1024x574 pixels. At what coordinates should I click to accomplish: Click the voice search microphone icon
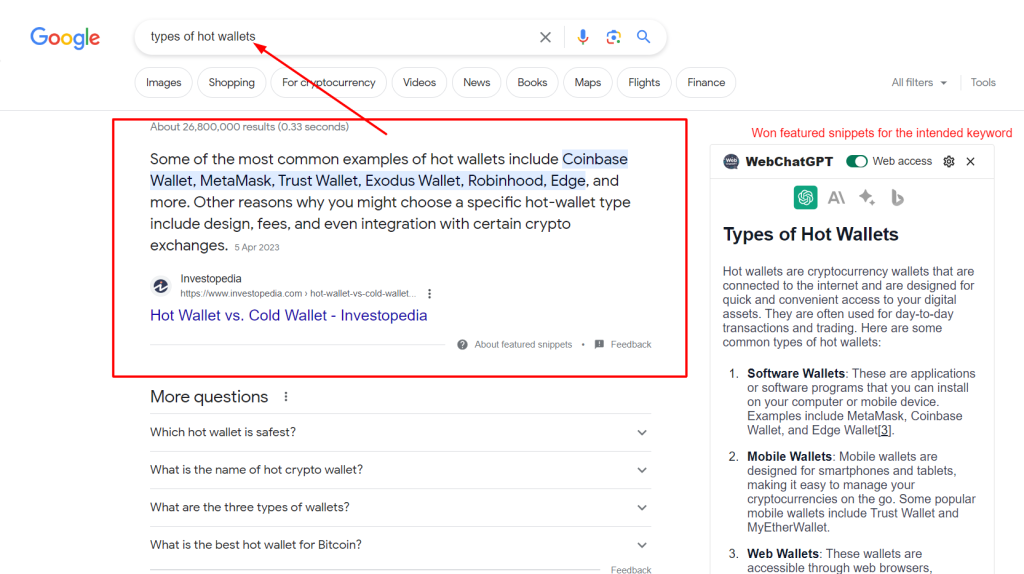pyautogui.click(x=583, y=37)
